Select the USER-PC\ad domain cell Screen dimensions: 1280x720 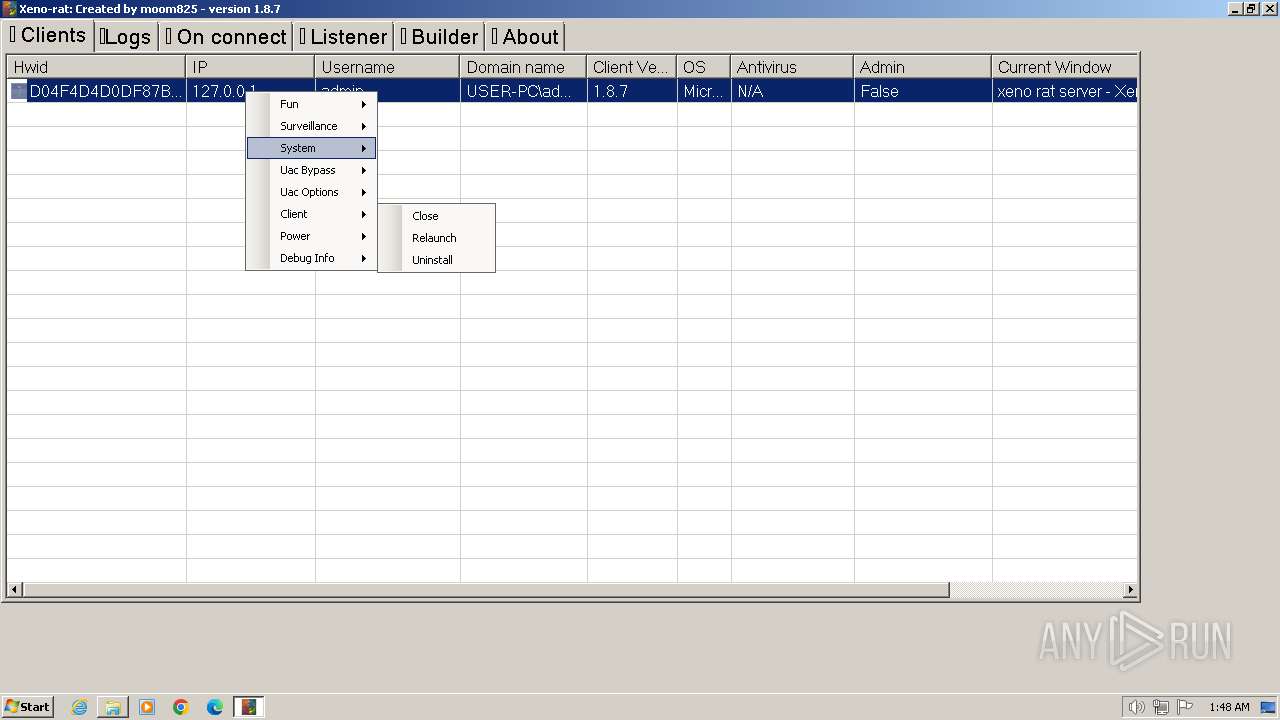523,91
